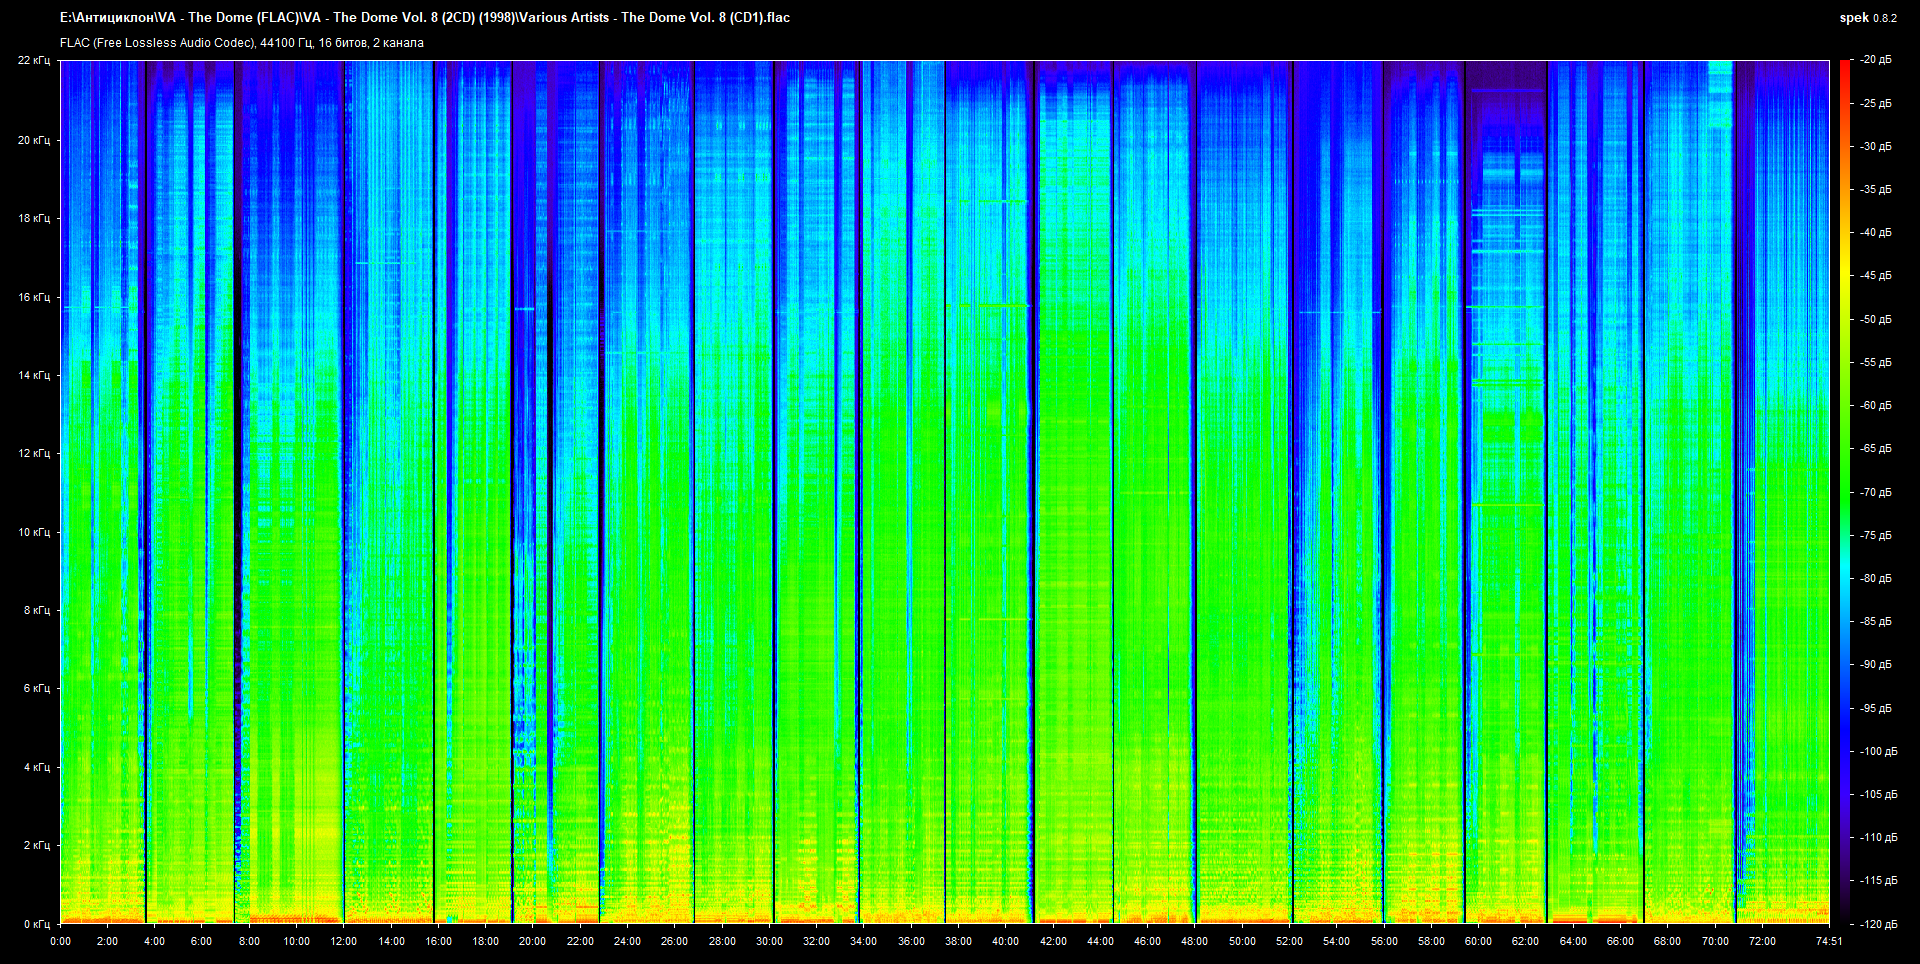Click the -70 дБ scale label

(1875, 492)
